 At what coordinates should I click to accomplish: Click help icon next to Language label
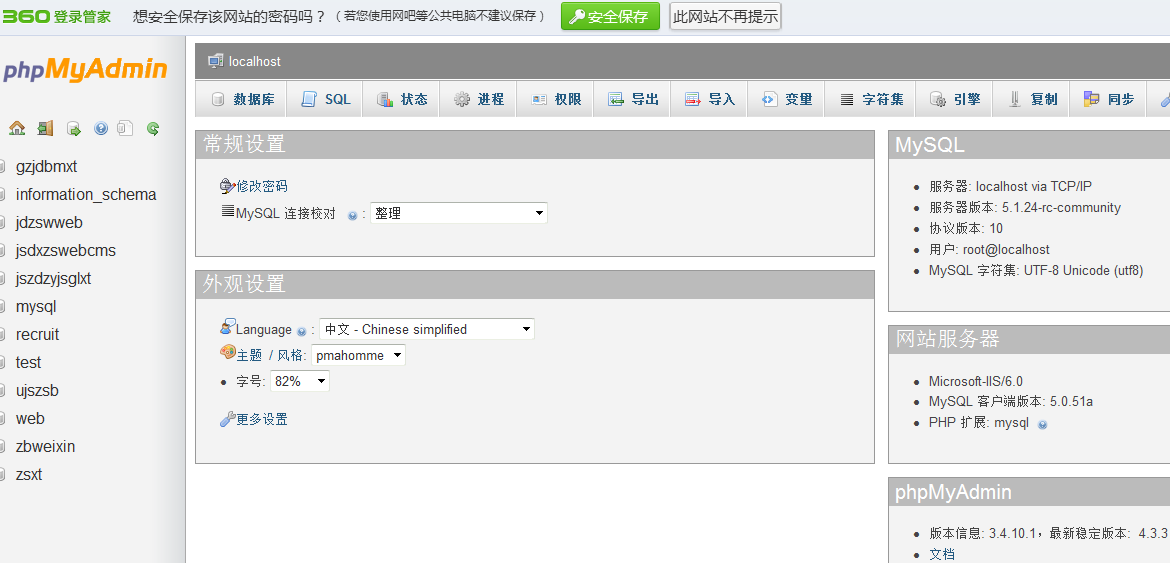tap(301, 331)
